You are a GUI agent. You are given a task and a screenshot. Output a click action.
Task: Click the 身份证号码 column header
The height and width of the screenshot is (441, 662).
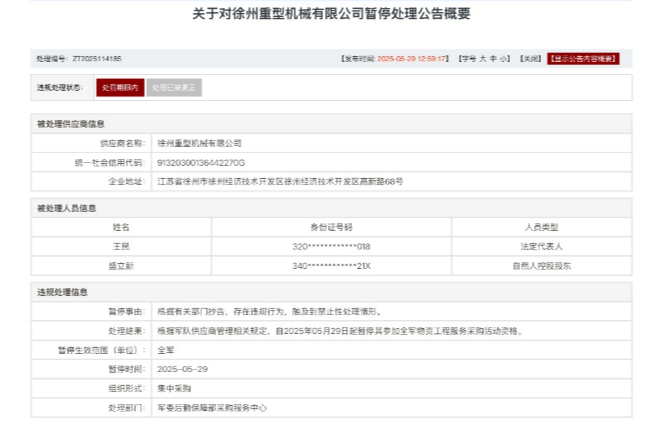[x=331, y=227]
